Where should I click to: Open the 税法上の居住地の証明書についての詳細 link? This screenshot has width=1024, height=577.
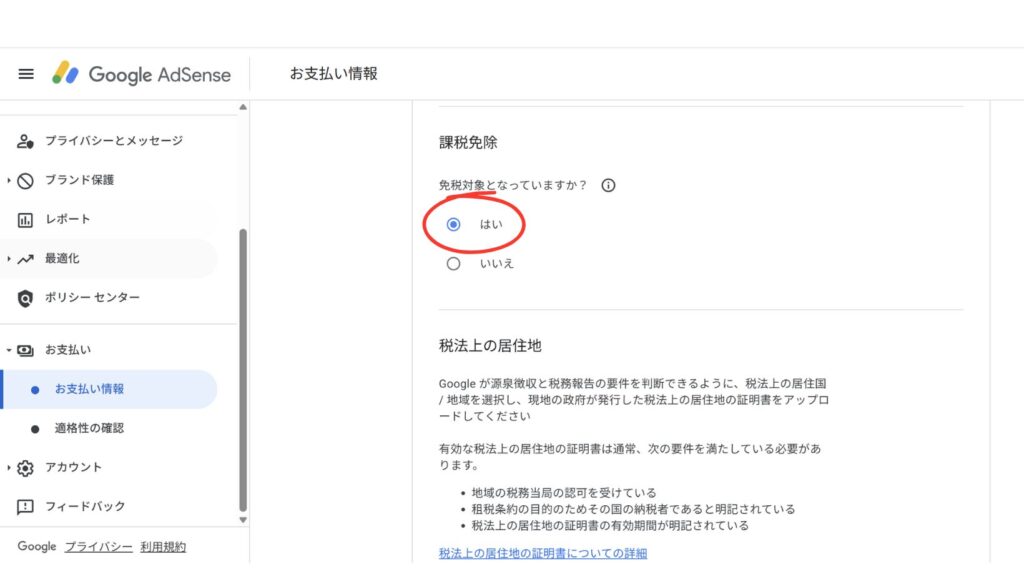click(543, 554)
